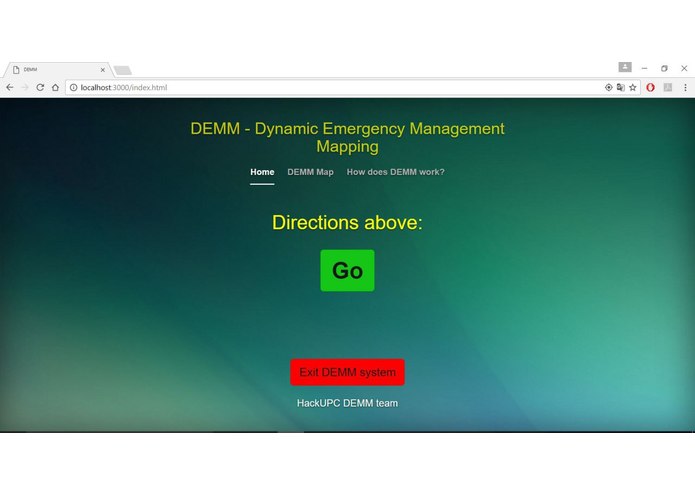Close the DEMM browser tab

coord(102,70)
